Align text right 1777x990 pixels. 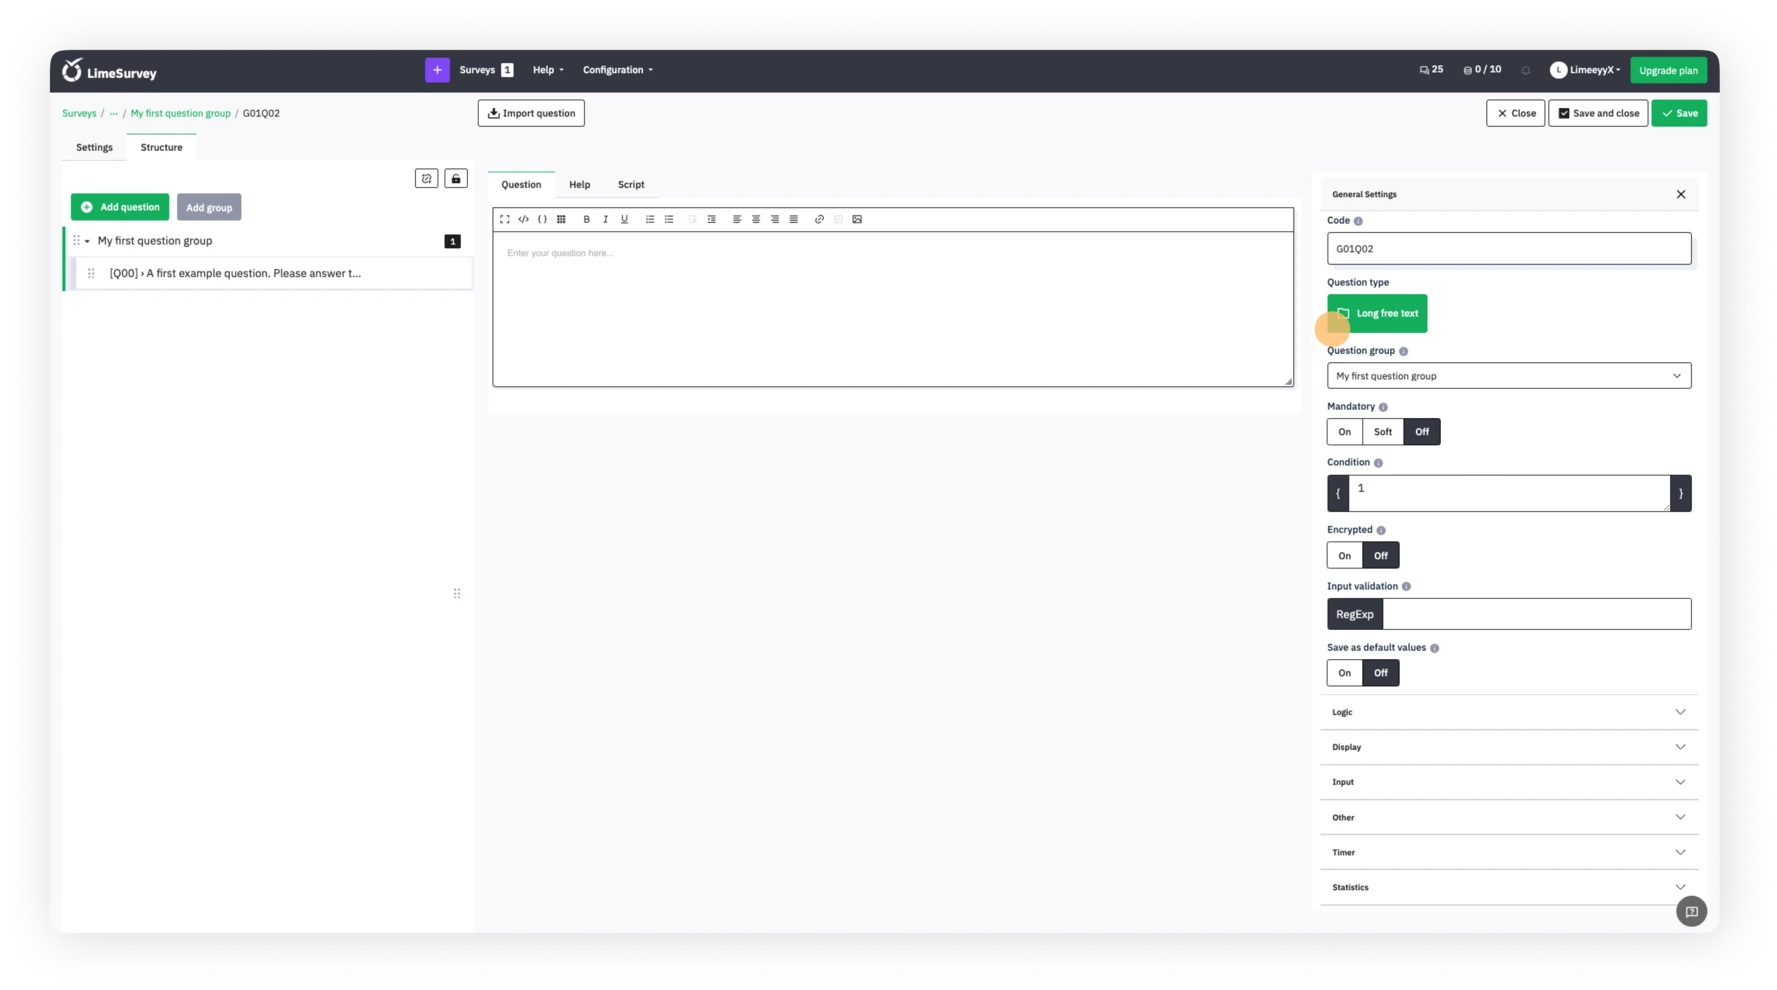click(775, 219)
